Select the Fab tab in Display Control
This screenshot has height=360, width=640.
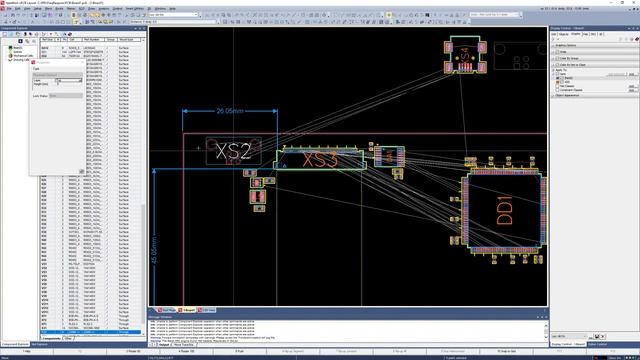(x=585, y=34)
